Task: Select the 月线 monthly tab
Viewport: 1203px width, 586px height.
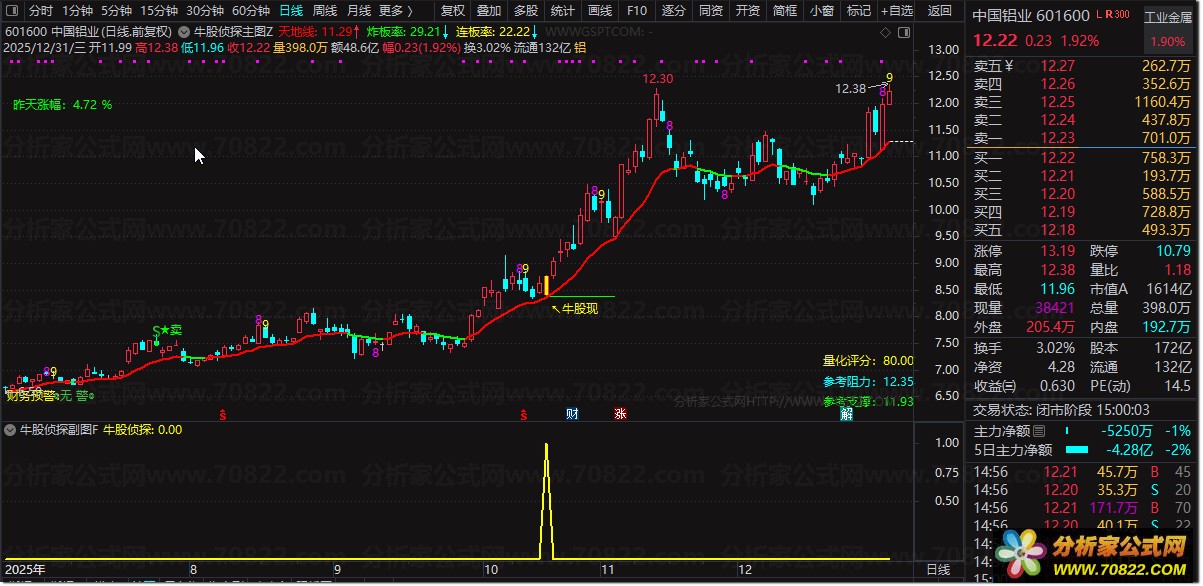Action: coord(359,11)
